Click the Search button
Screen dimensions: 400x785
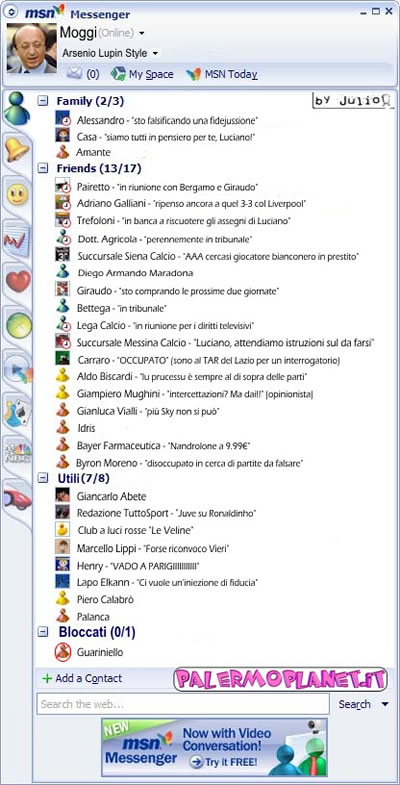click(x=354, y=704)
